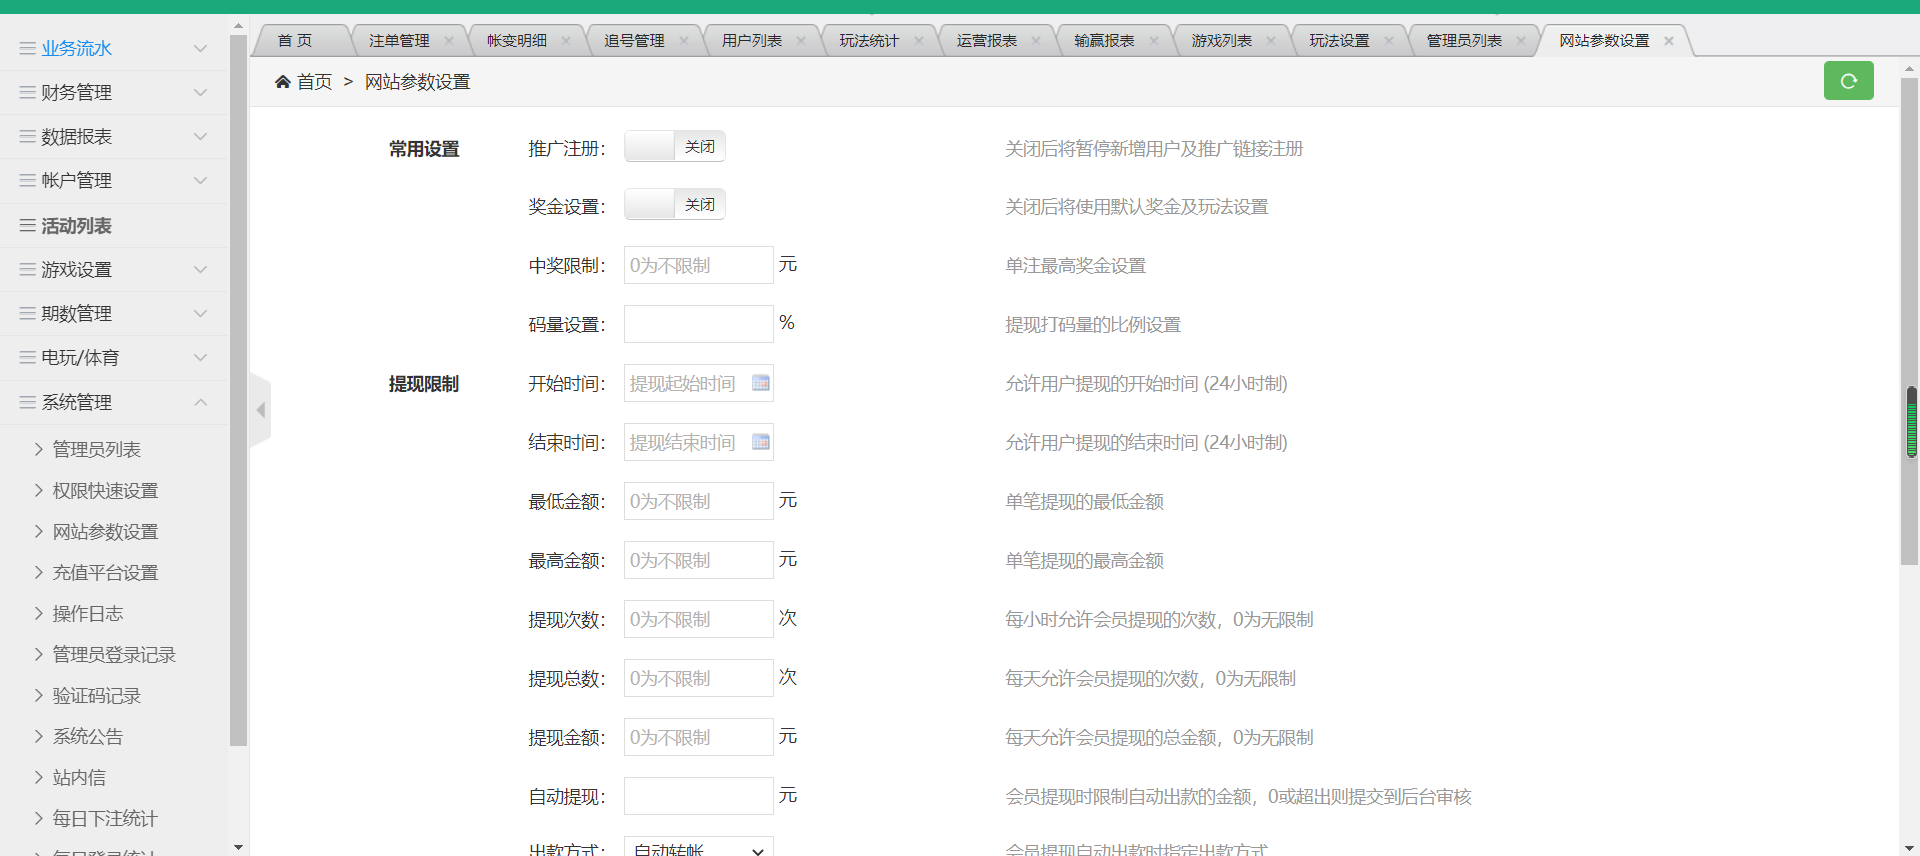This screenshot has width=1920, height=856.
Task: Click the list icon beside 活动列表
Action: tap(28, 226)
